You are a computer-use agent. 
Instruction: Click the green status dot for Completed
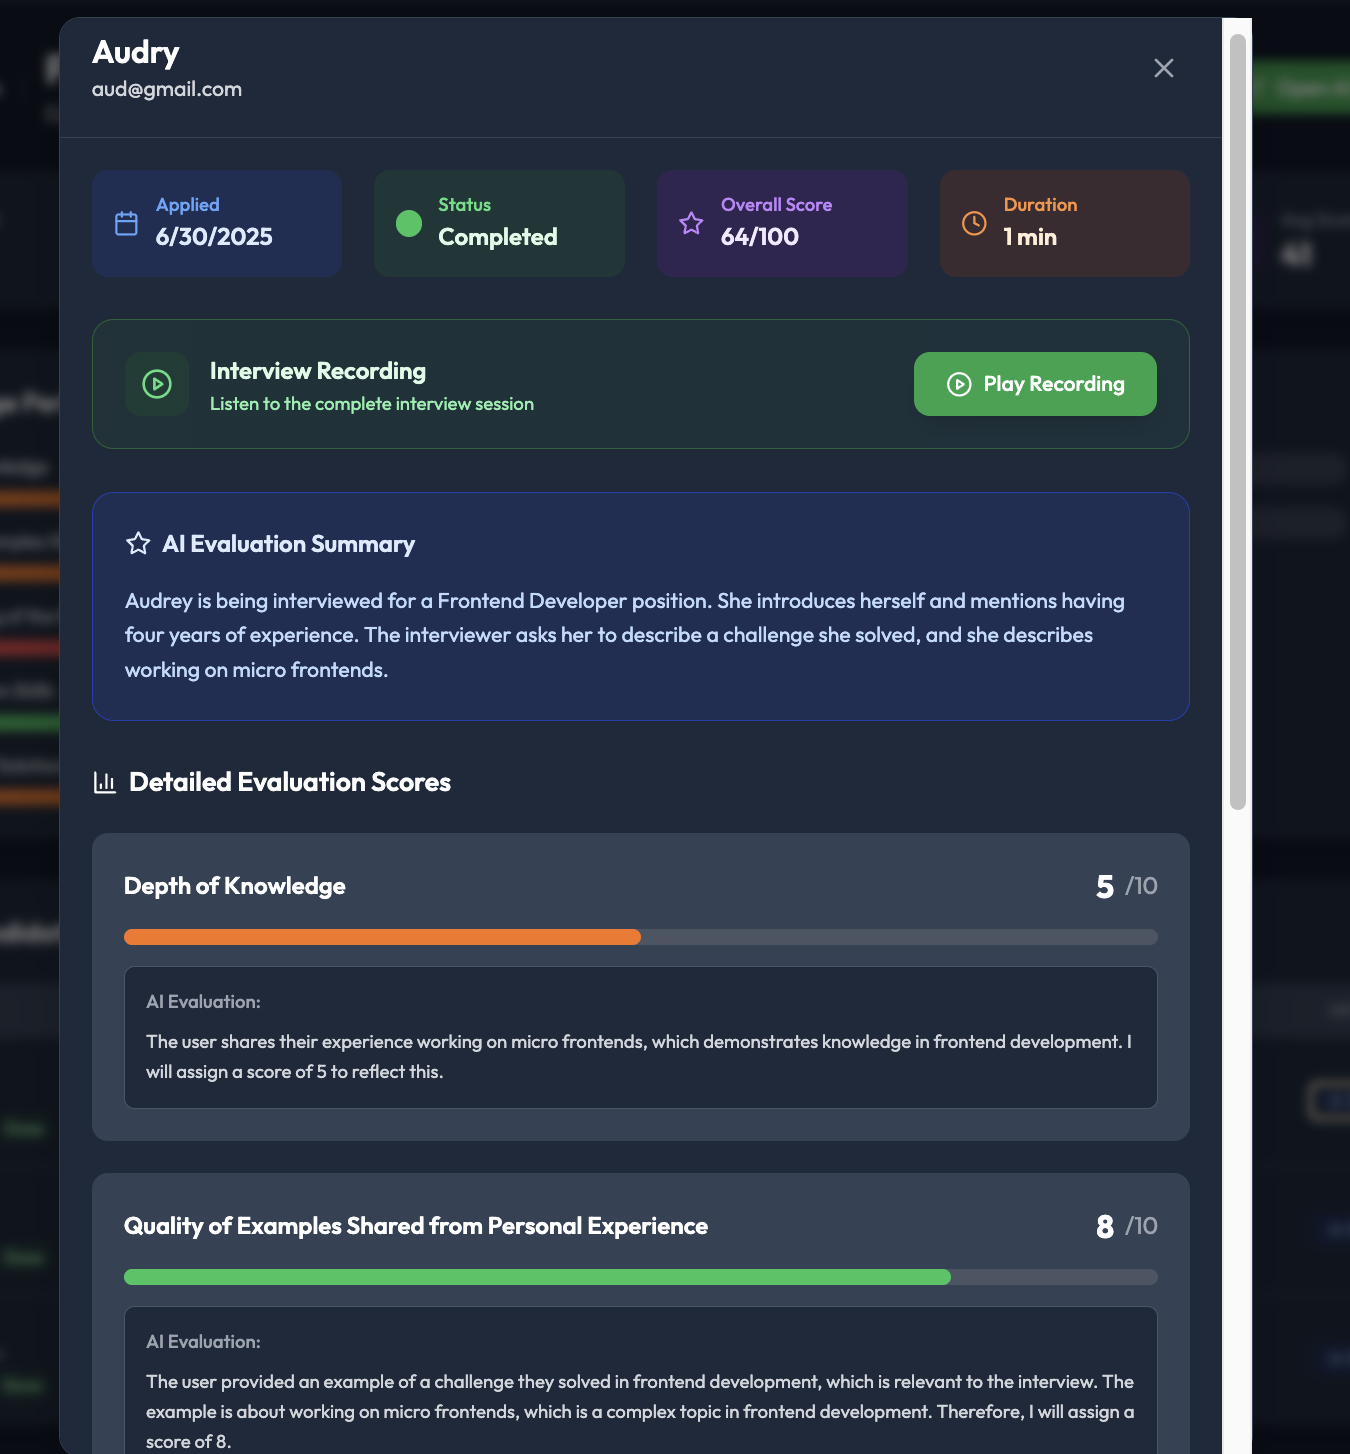tap(408, 225)
